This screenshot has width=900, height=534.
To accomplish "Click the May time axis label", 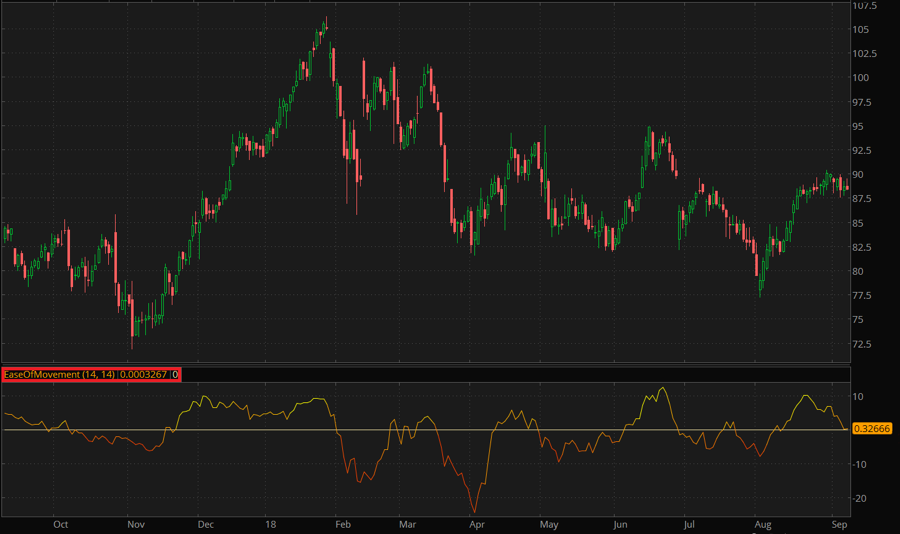I will click(549, 523).
